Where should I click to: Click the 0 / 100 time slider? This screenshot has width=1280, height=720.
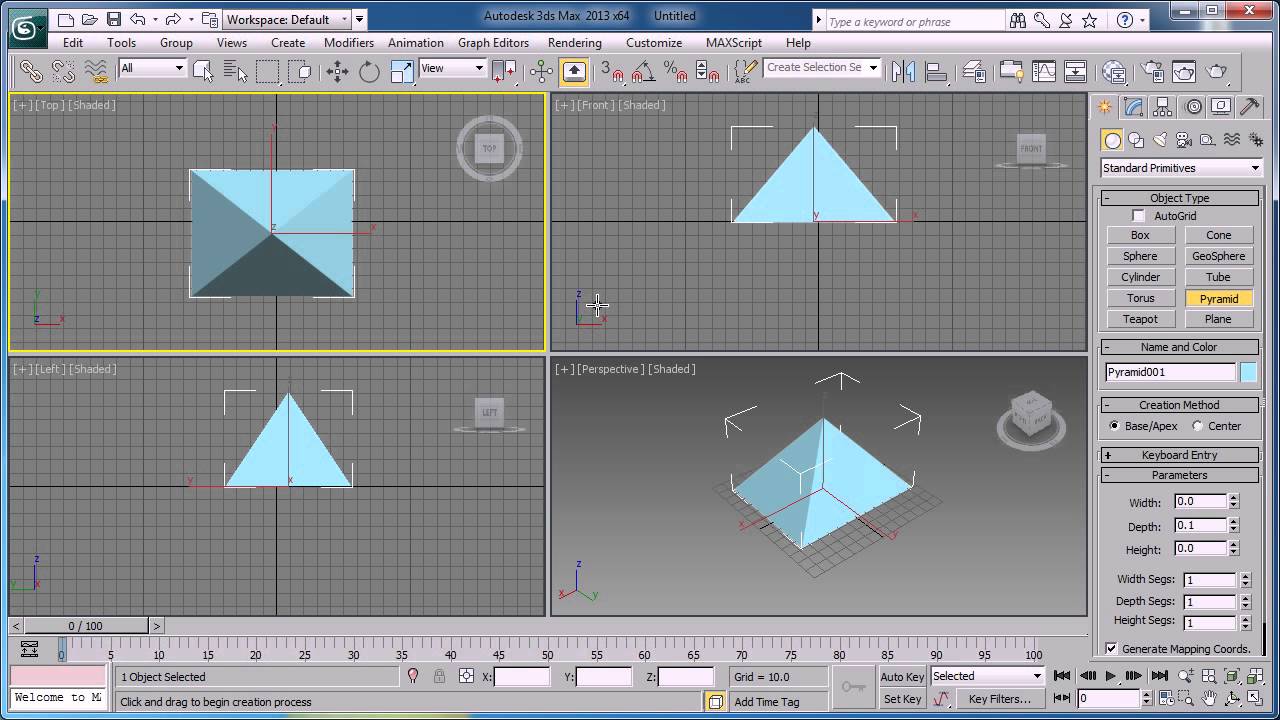coord(85,626)
